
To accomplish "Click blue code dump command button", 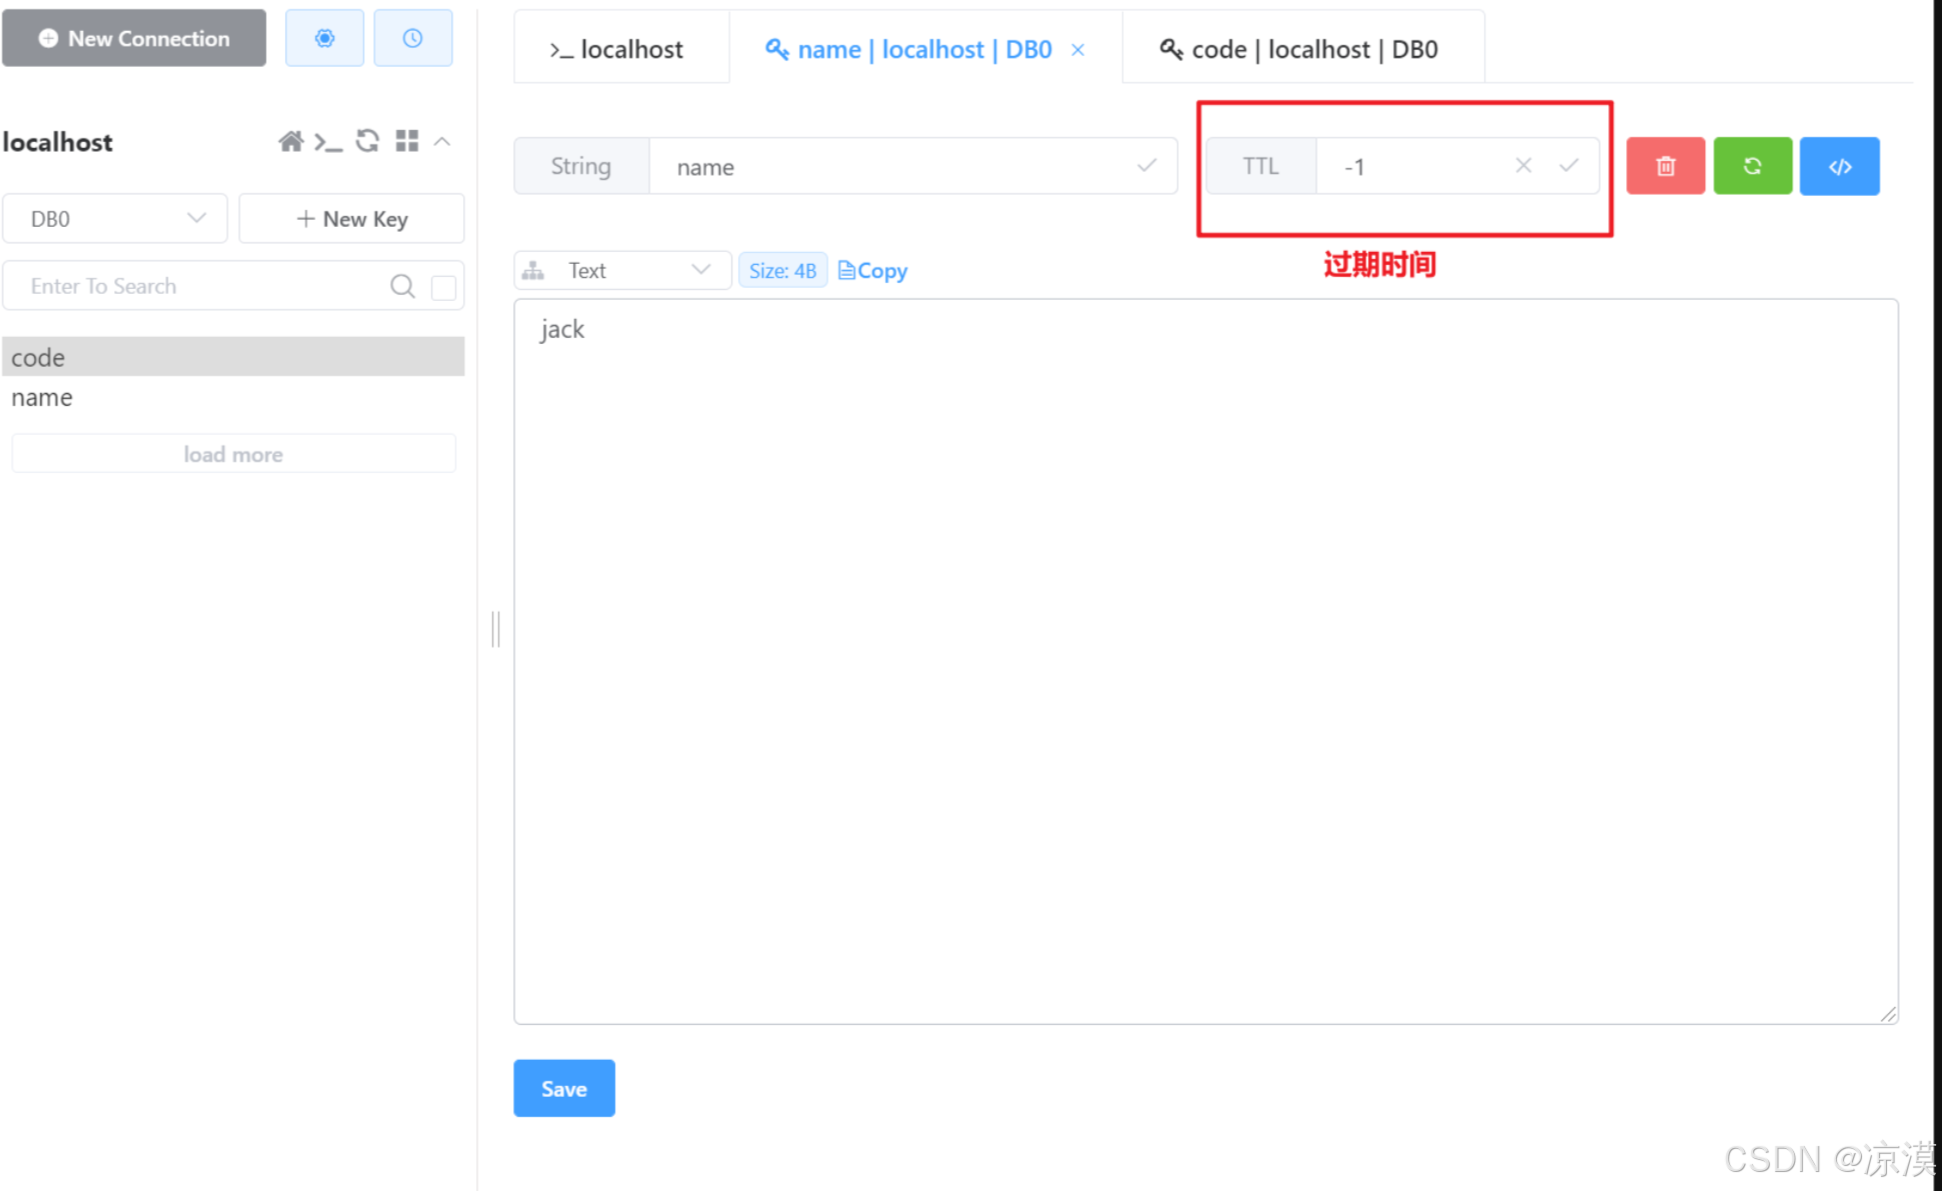I will pos(1839,166).
